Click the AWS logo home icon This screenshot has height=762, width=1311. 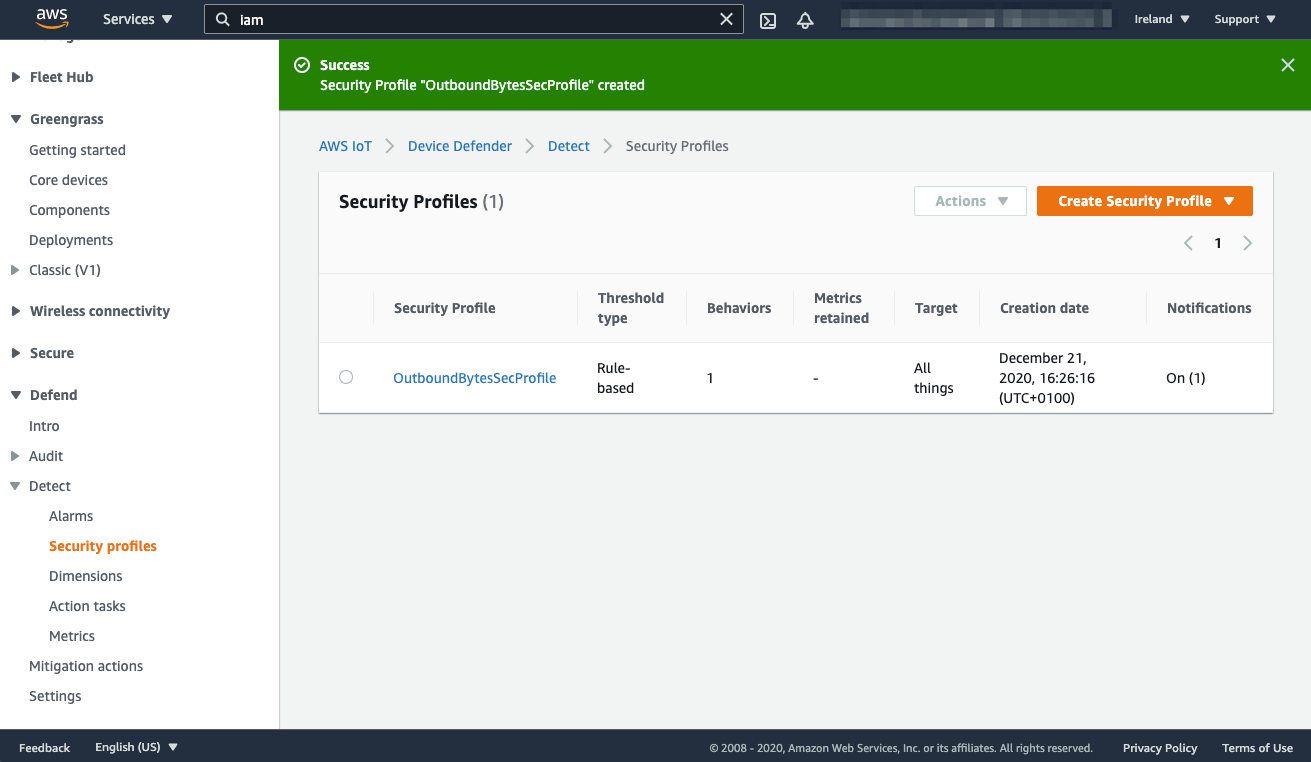coord(52,19)
